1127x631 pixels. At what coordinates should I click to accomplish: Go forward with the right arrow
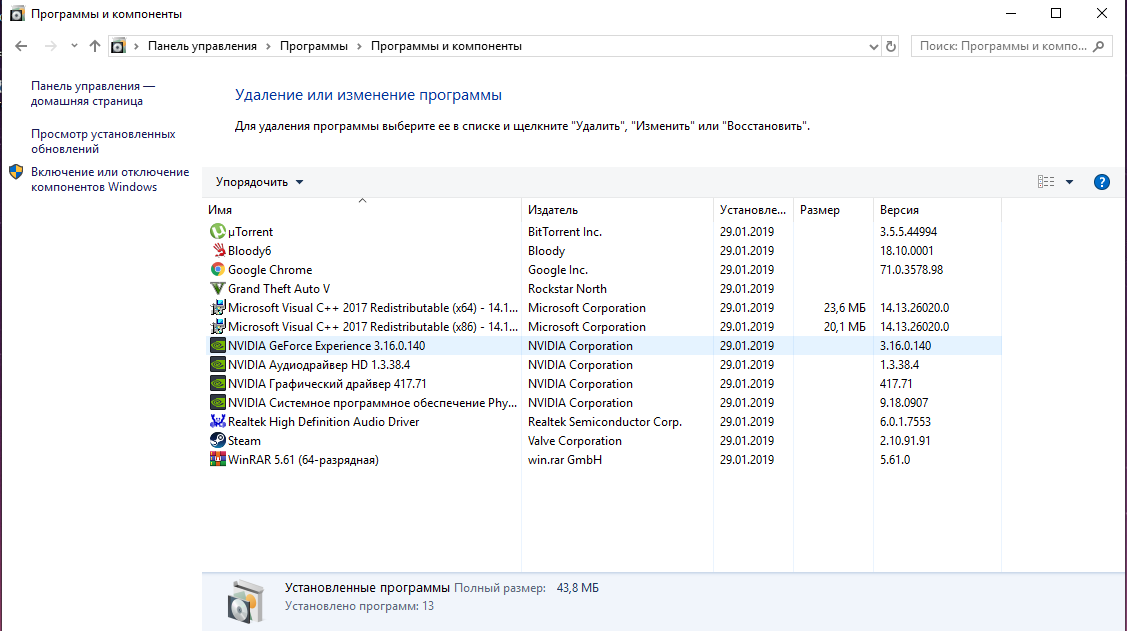50,46
